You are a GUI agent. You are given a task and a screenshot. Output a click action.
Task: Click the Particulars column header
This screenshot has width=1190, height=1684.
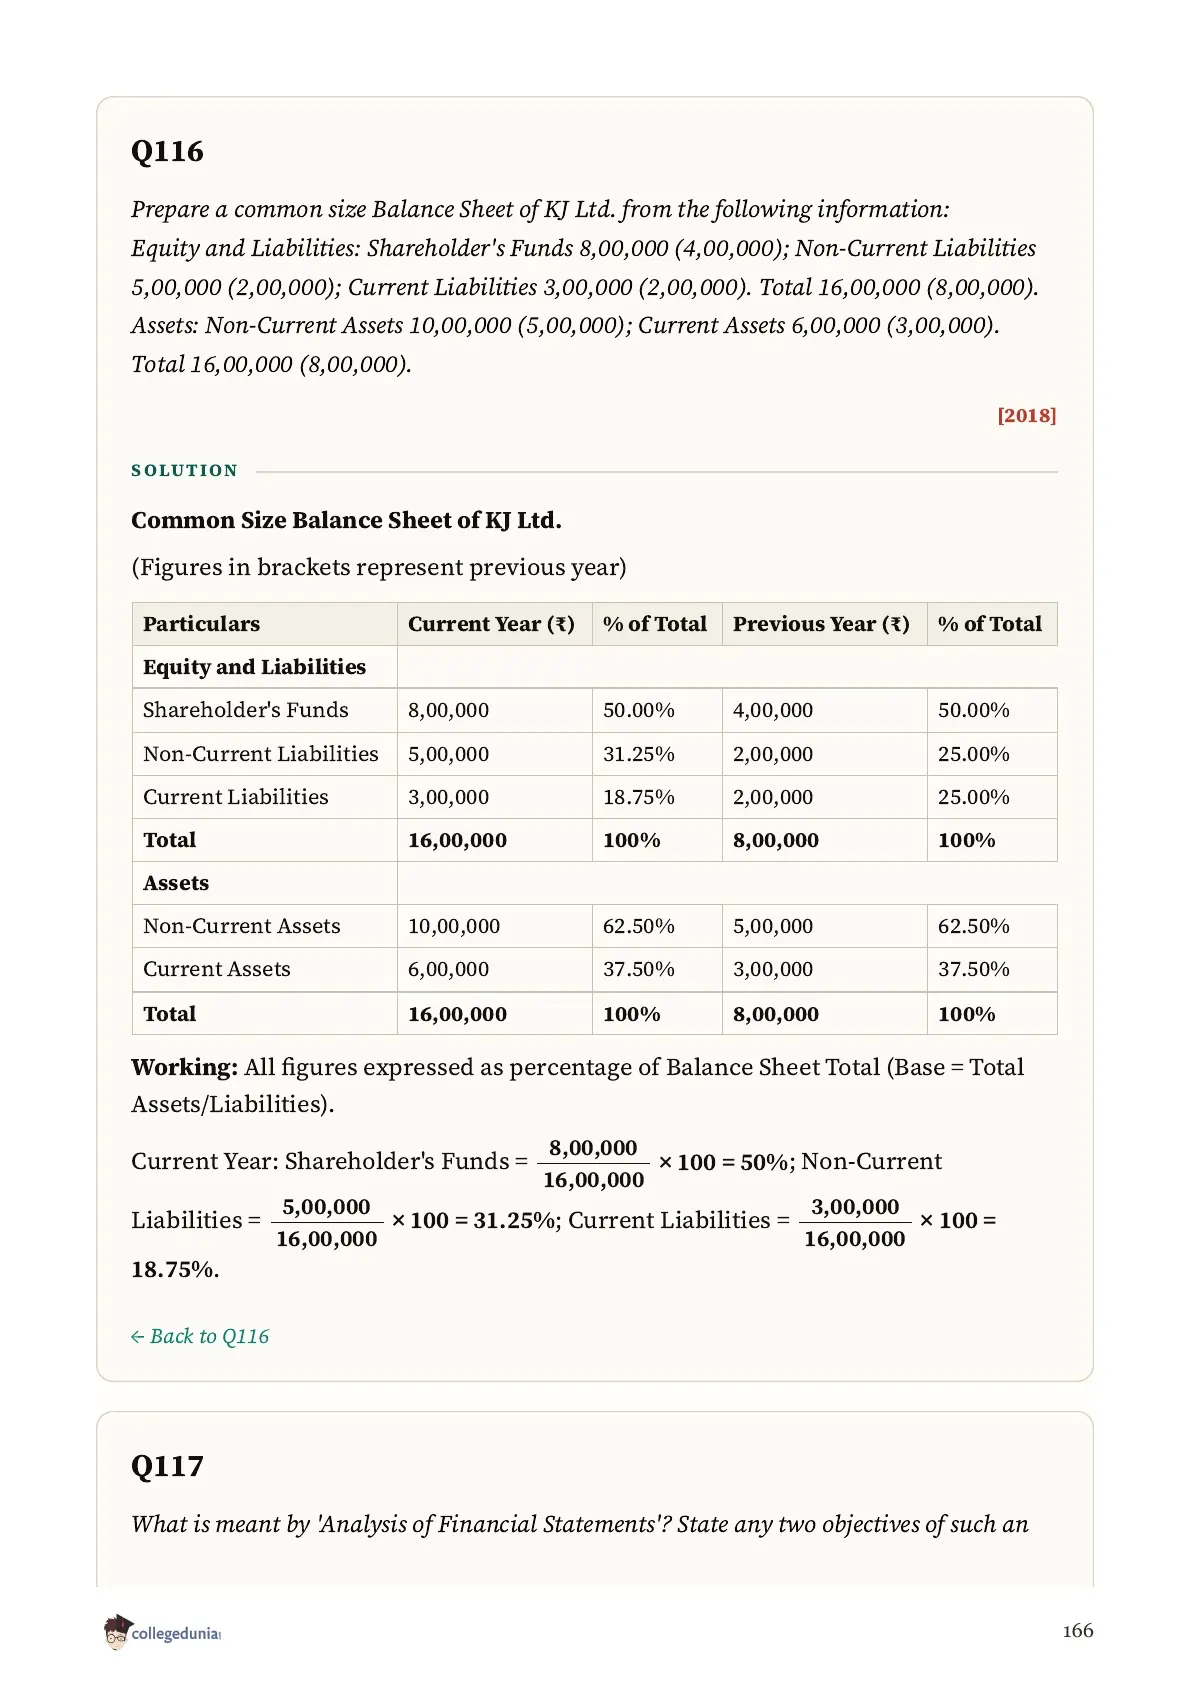click(x=201, y=624)
